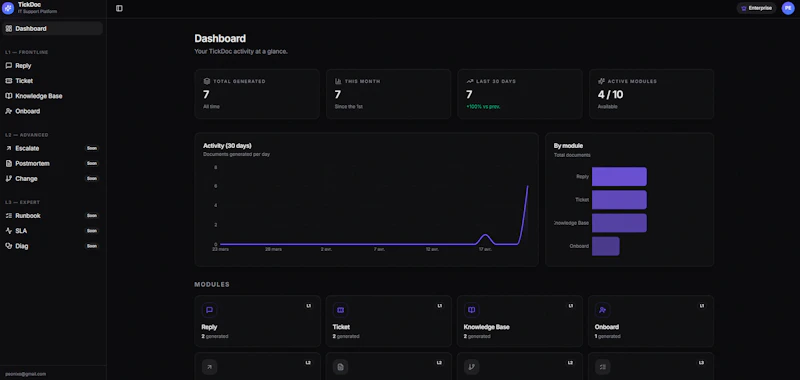Click the Total Generated stat card
Screen dimensions: 800x380
pos(257,94)
